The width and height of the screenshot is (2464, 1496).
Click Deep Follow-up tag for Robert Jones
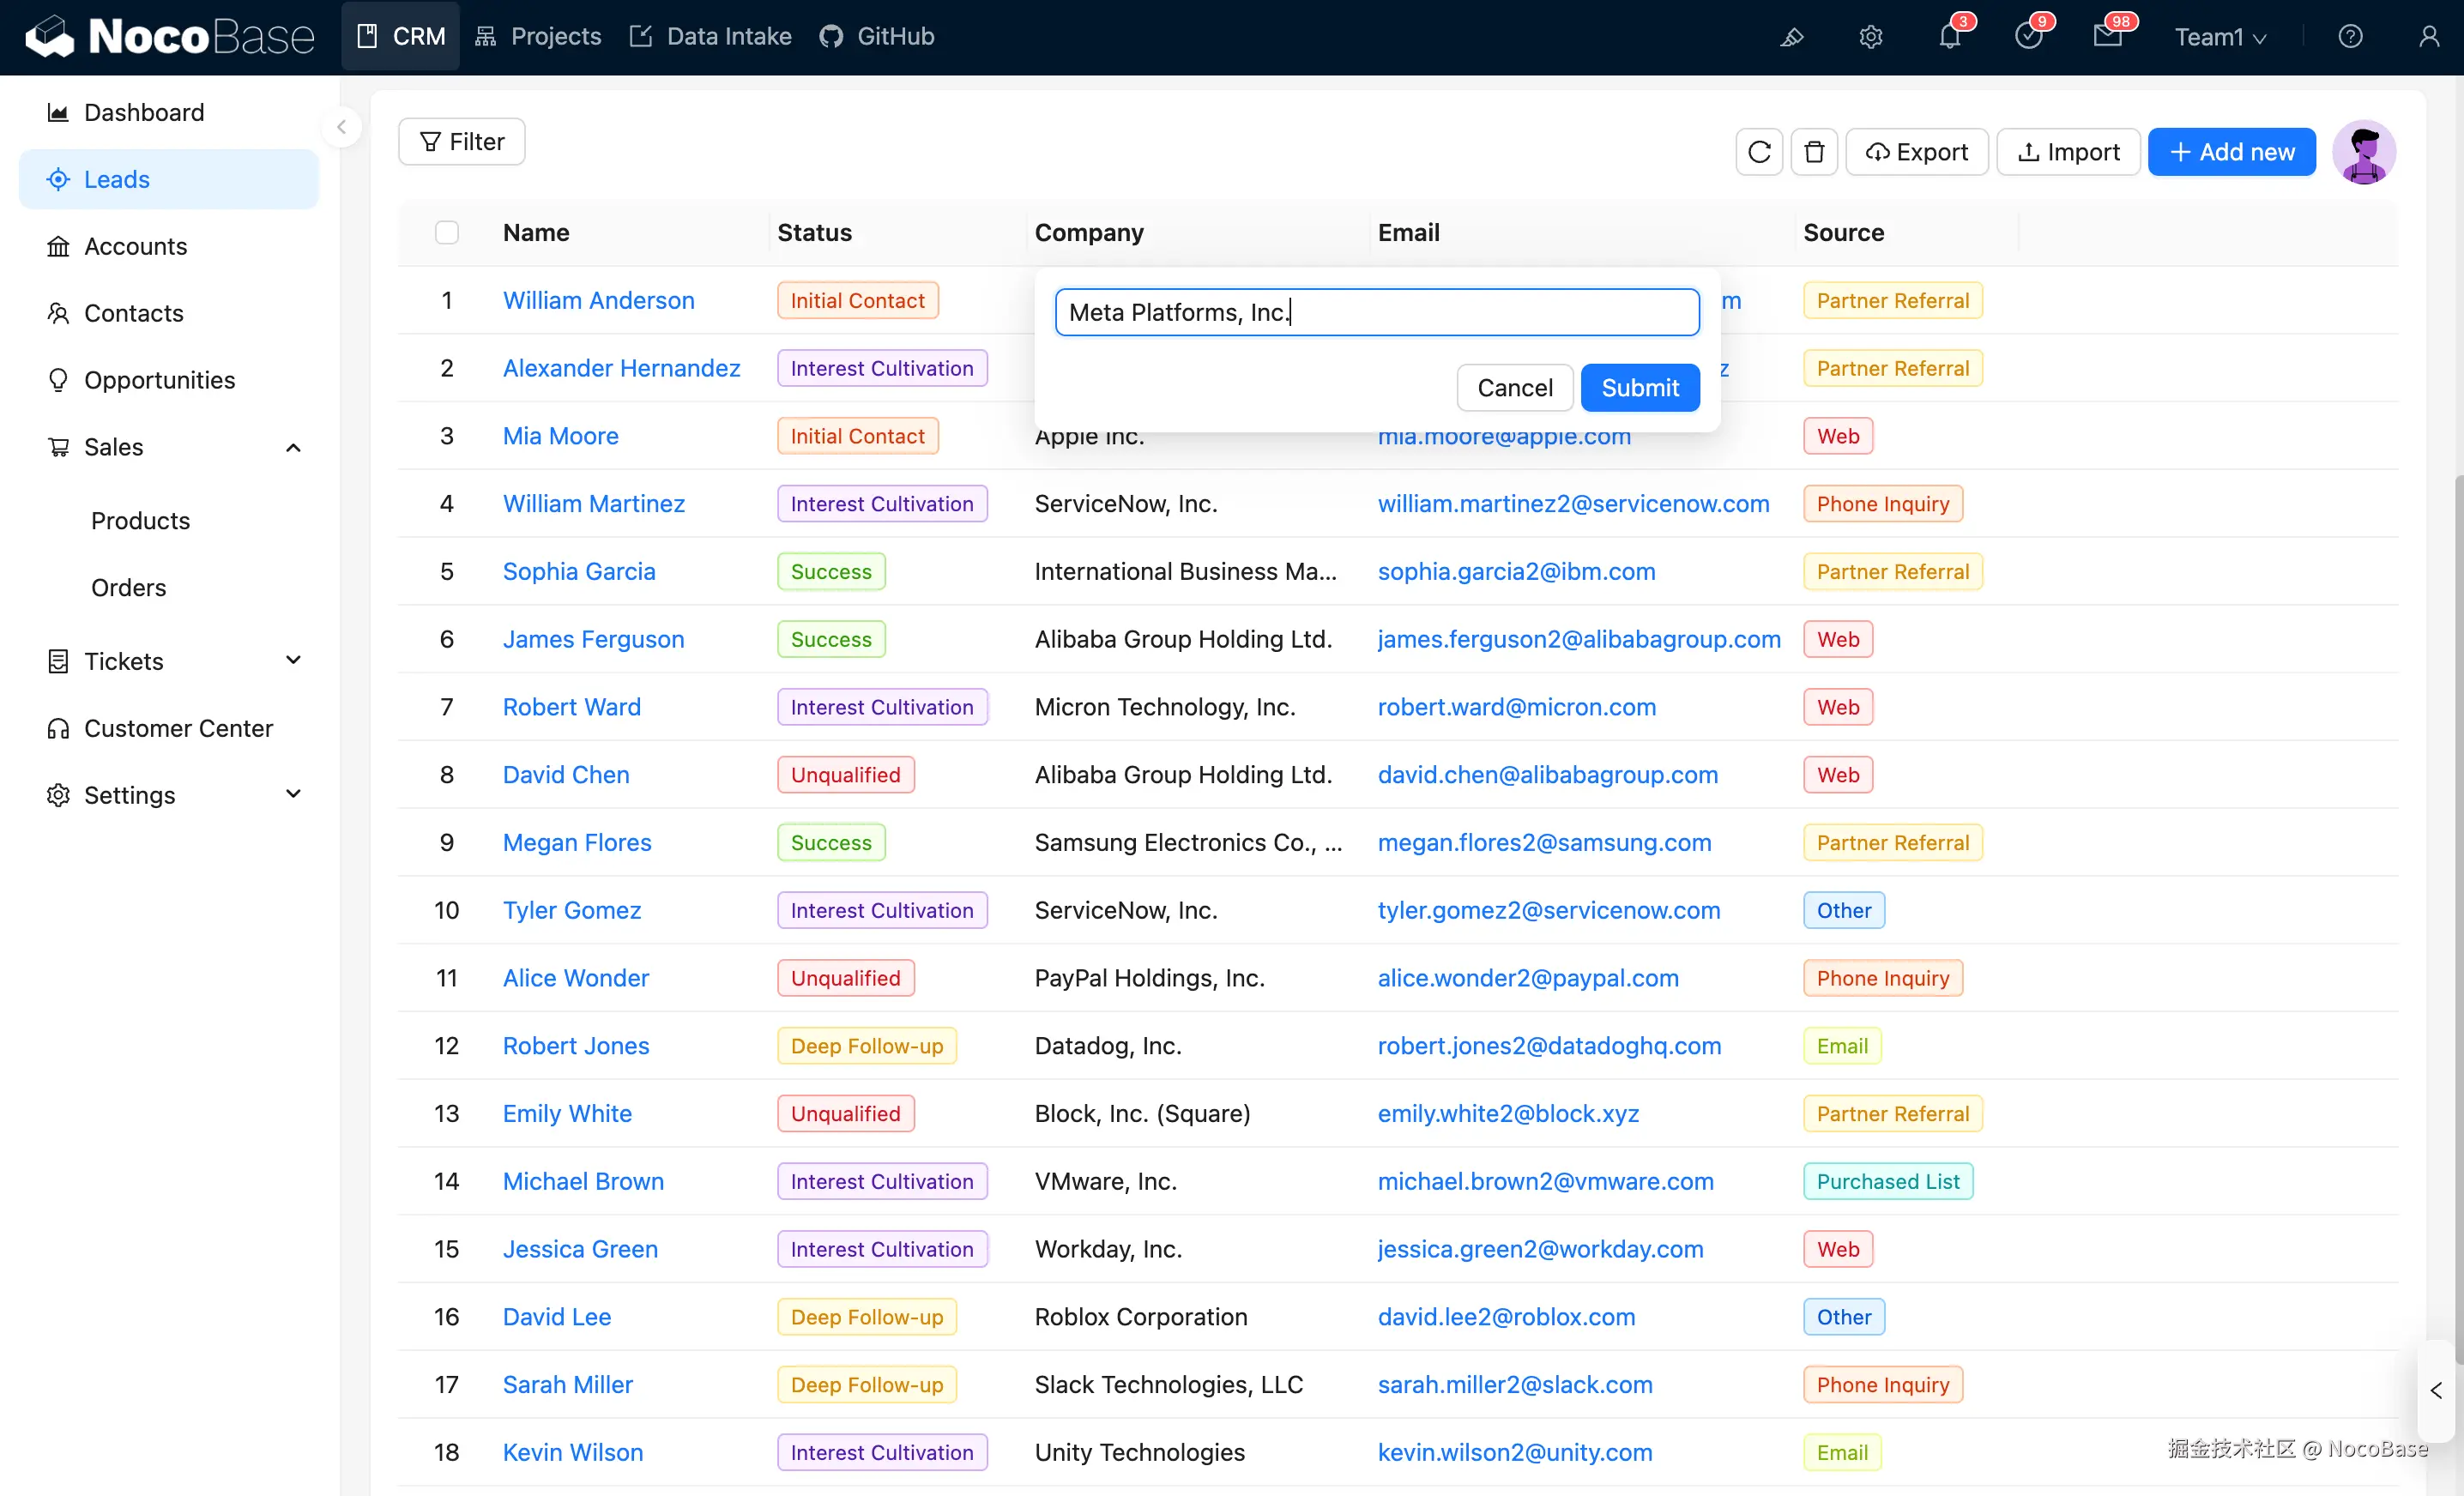(x=866, y=1046)
